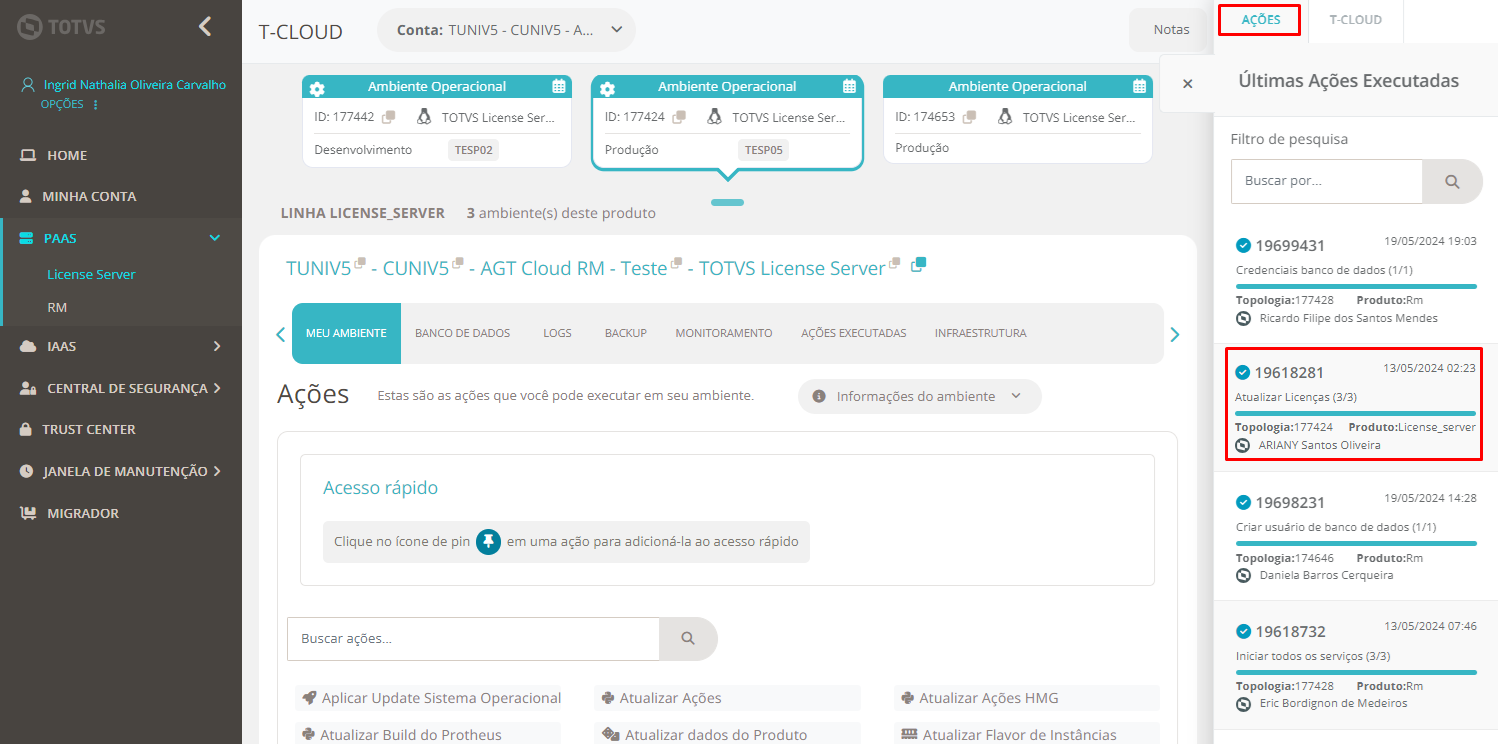Click the blue pin icon in Acesso rápido
1498x744 pixels.
point(488,542)
